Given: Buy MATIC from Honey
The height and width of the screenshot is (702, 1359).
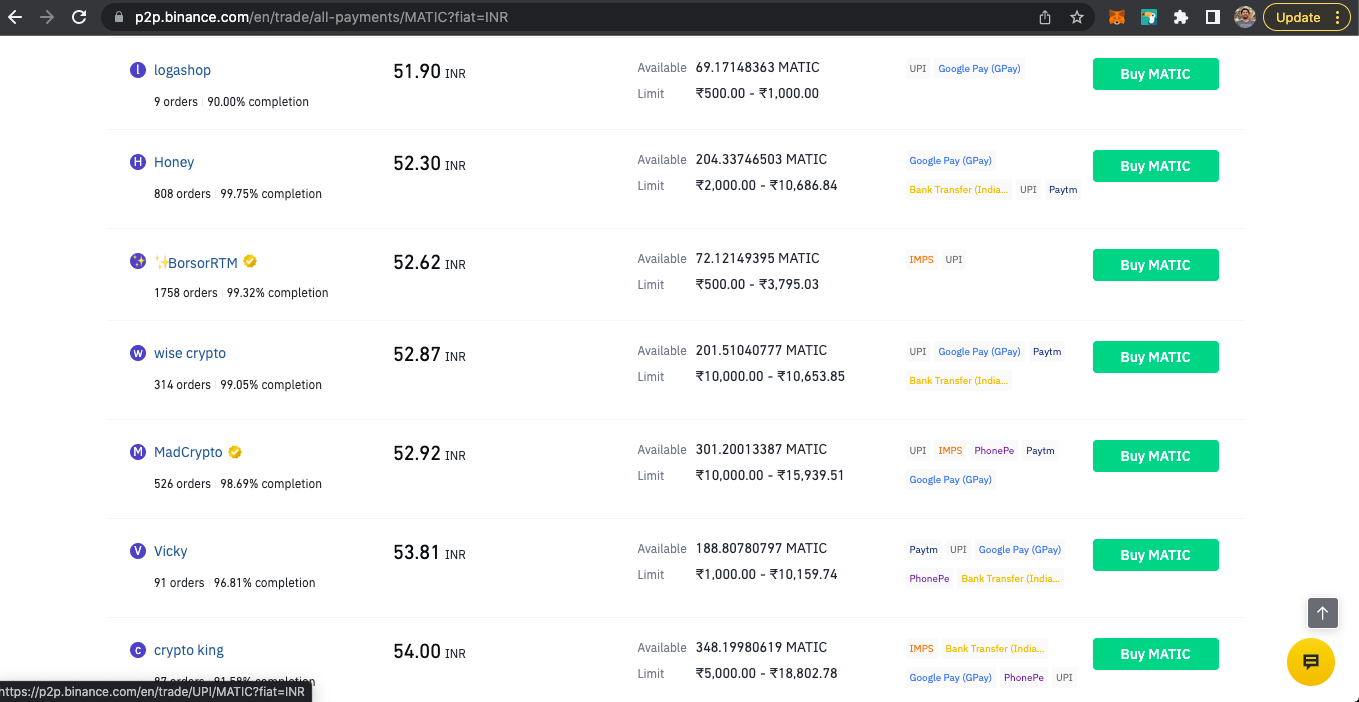Looking at the screenshot, I should point(1155,165).
